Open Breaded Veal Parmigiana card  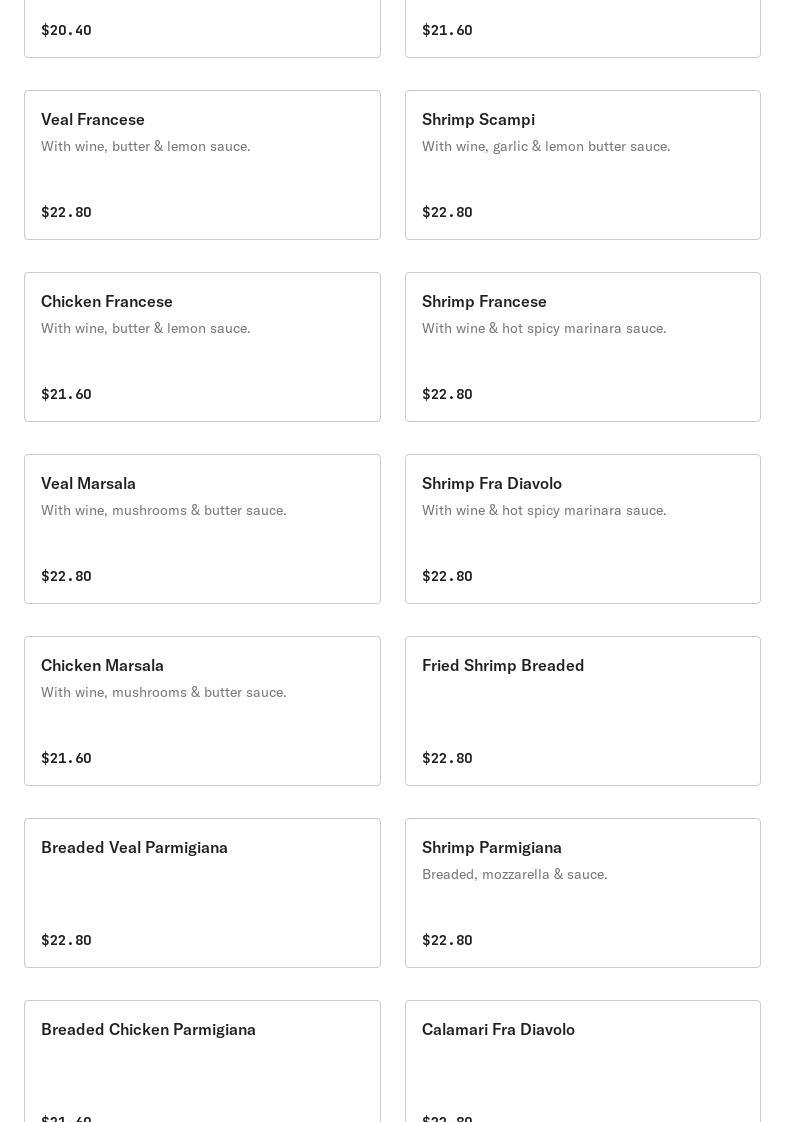[202, 893]
